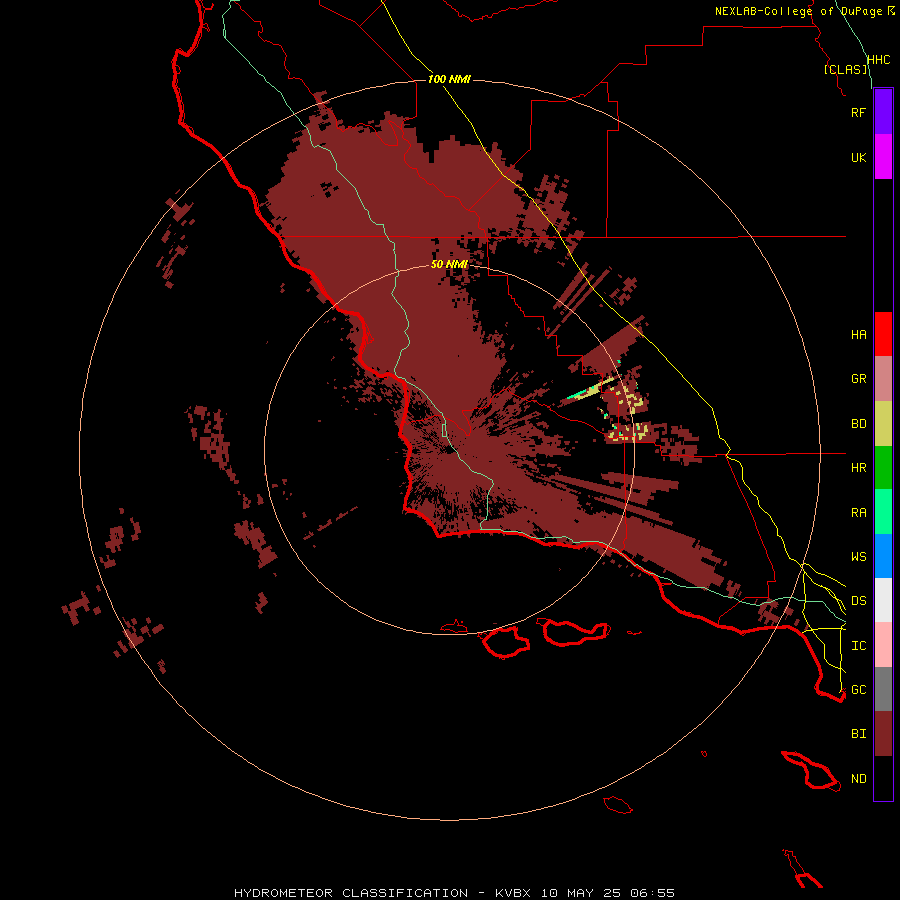Click the 'HHC' product label
Viewport: 900px width, 900px height.
coord(879,60)
